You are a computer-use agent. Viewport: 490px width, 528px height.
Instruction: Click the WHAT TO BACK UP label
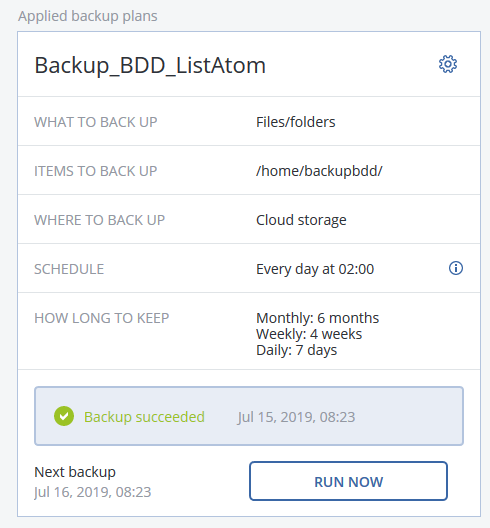96,122
